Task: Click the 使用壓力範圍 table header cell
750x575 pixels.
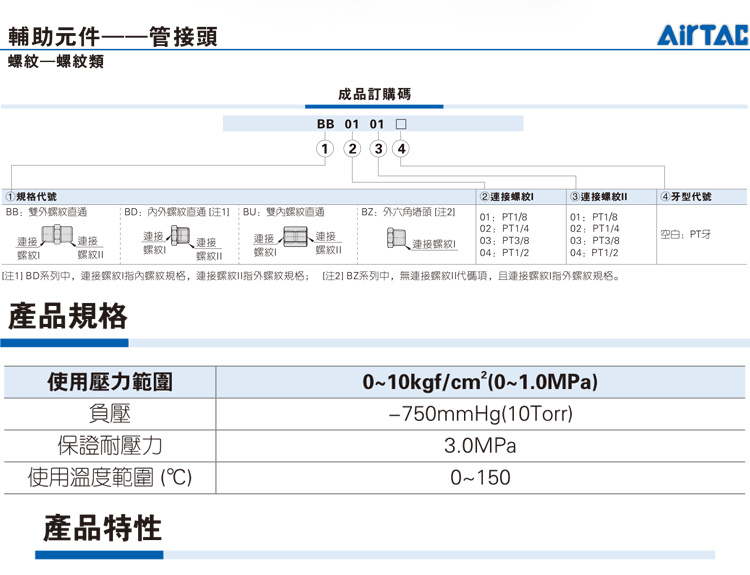Action: coord(110,382)
